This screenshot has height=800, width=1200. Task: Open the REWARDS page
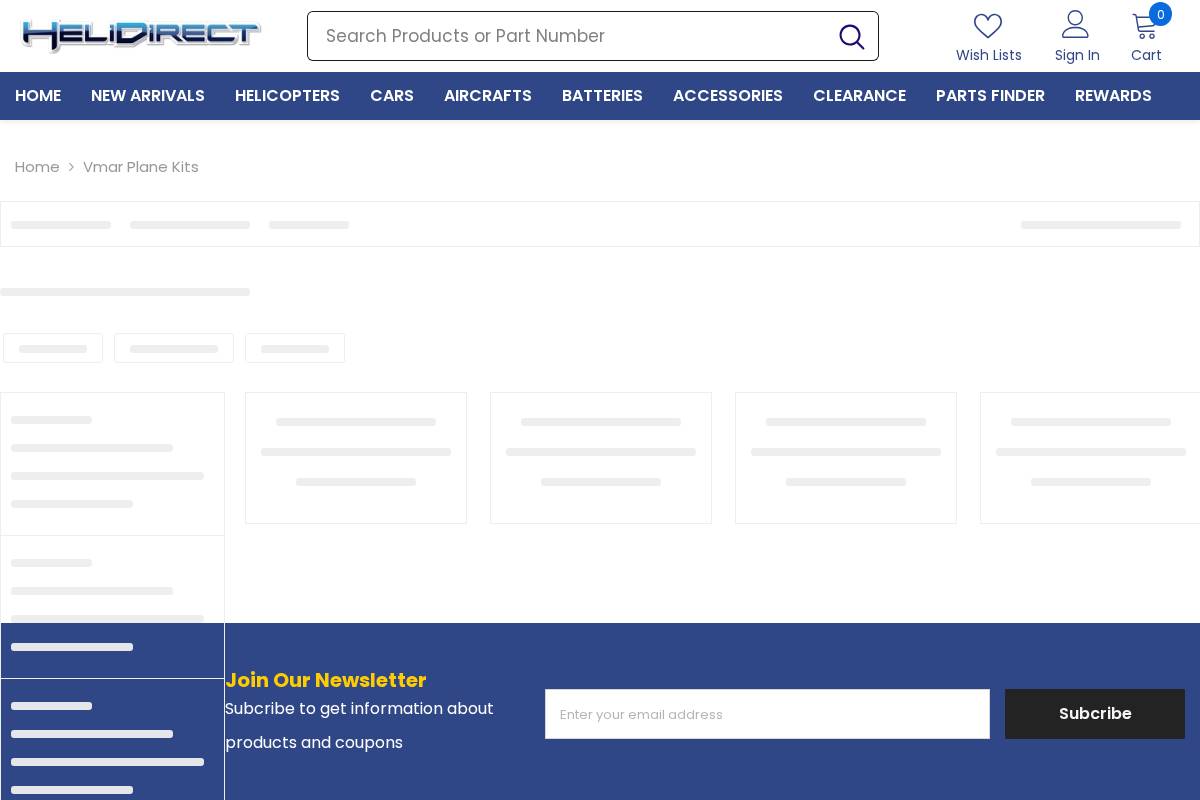[1113, 95]
